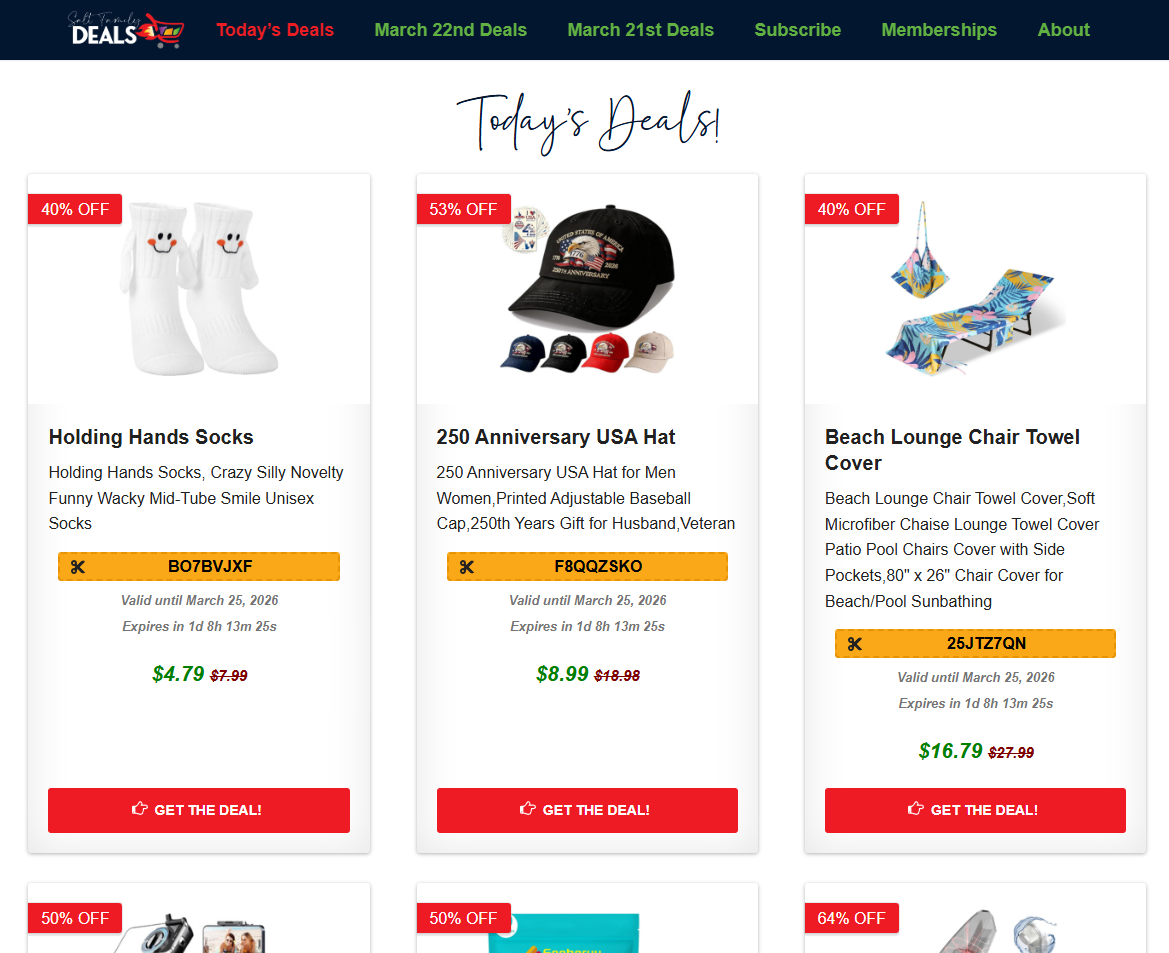Open the Today's Deals nav tab
Viewport: 1169px width, 953px height.
(x=275, y=30)
